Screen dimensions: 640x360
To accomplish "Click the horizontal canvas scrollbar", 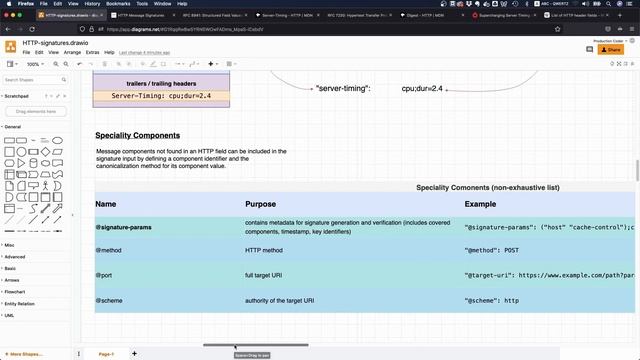I will [x=256, y=345].
